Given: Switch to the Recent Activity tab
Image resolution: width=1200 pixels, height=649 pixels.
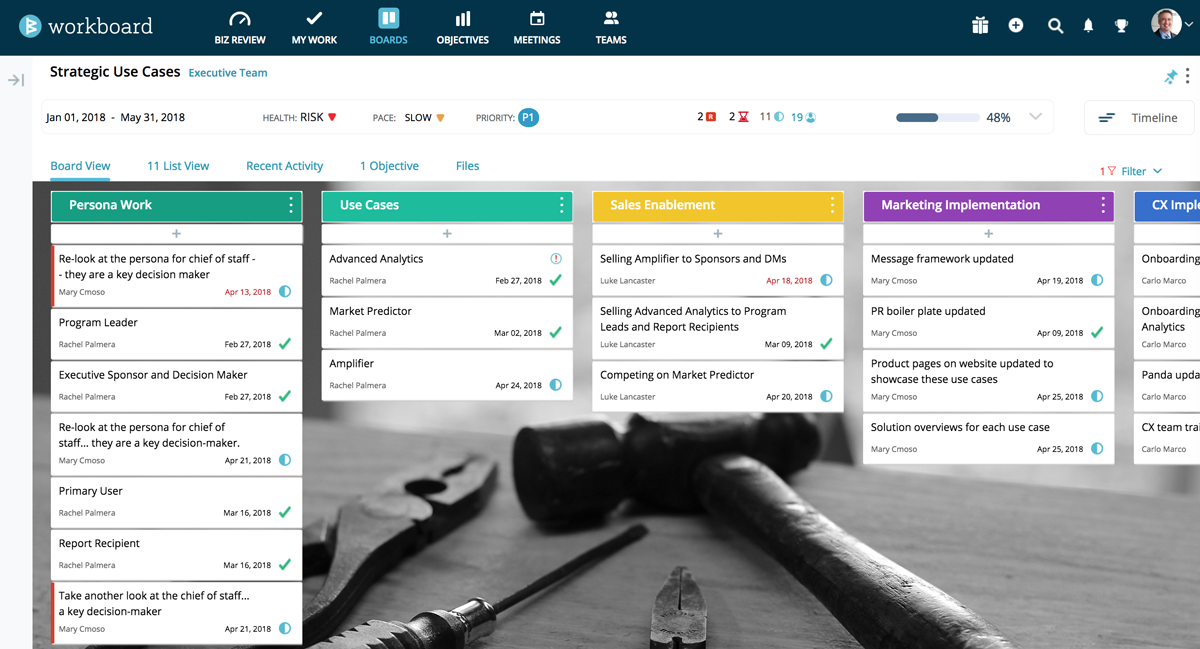Looking at the screenshot, I should point(284,166).
